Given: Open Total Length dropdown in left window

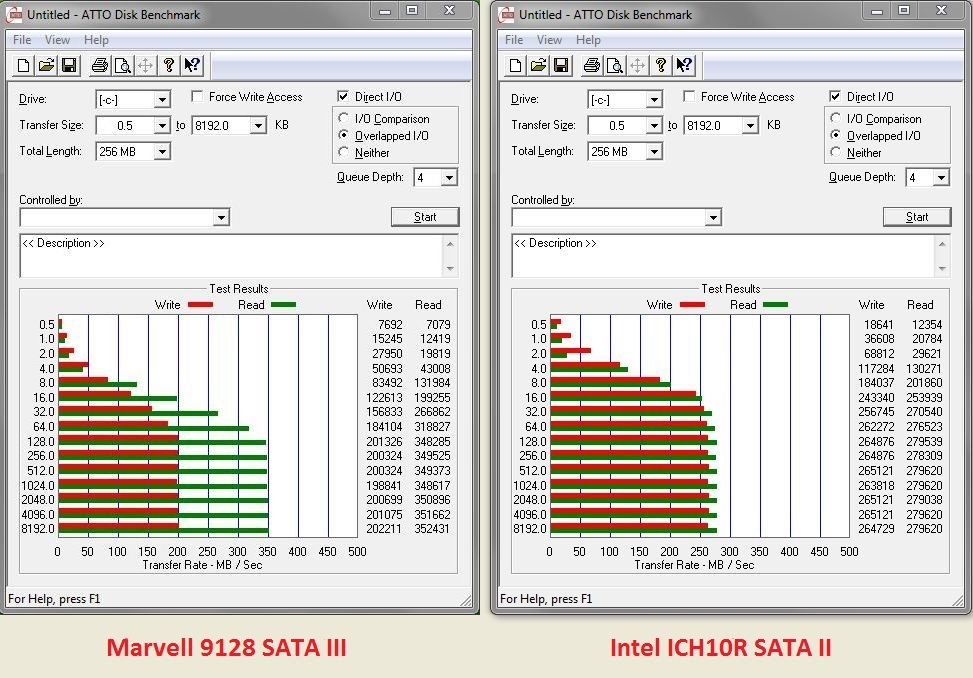Looking at the screenshot, I should (161, 152).
